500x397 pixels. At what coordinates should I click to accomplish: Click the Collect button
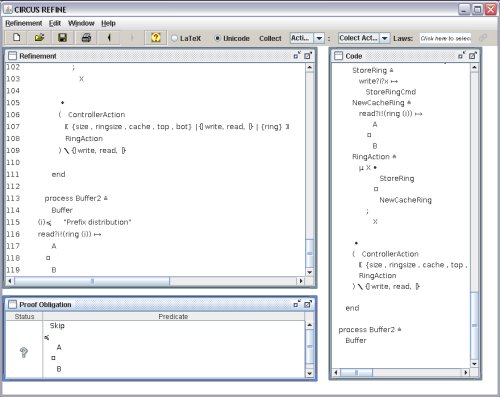pos(270,38)
